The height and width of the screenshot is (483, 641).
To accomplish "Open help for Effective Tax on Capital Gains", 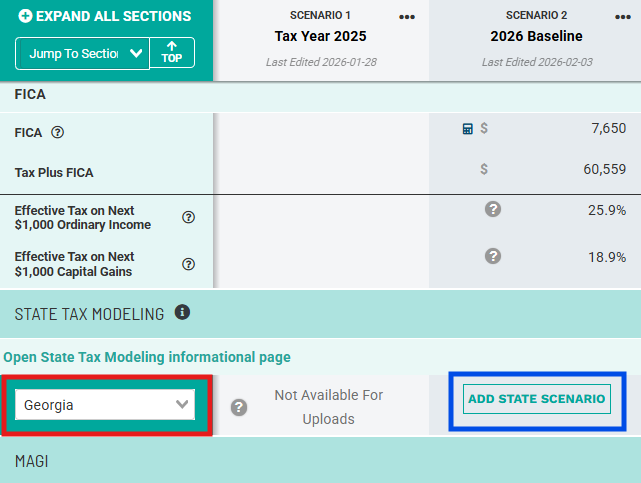I will [x=188, y=264].
